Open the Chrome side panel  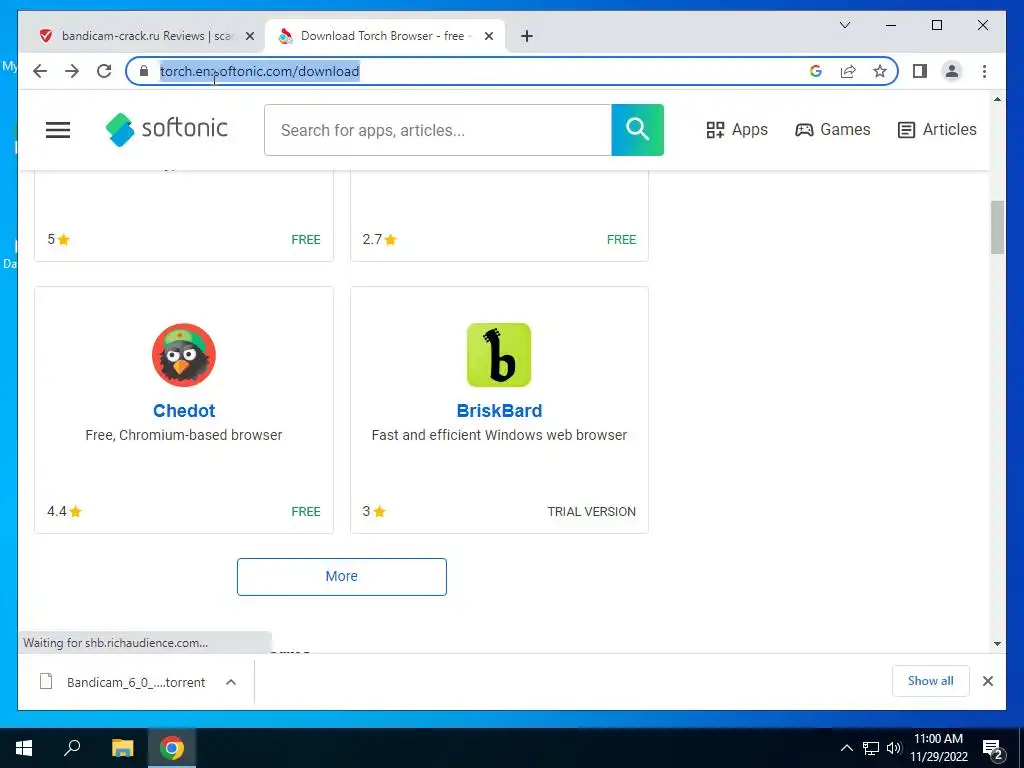(x=920, y=71)
